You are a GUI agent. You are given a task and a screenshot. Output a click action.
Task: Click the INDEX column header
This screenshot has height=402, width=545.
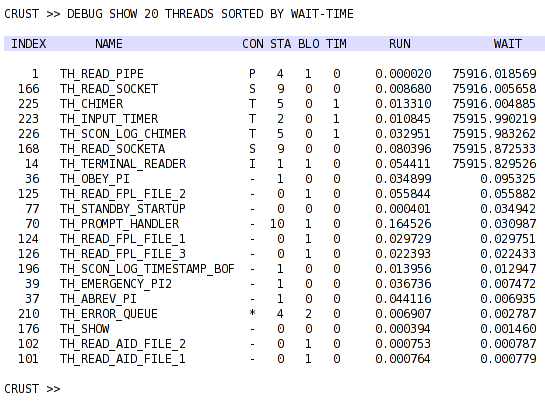[x=29, y=44]
